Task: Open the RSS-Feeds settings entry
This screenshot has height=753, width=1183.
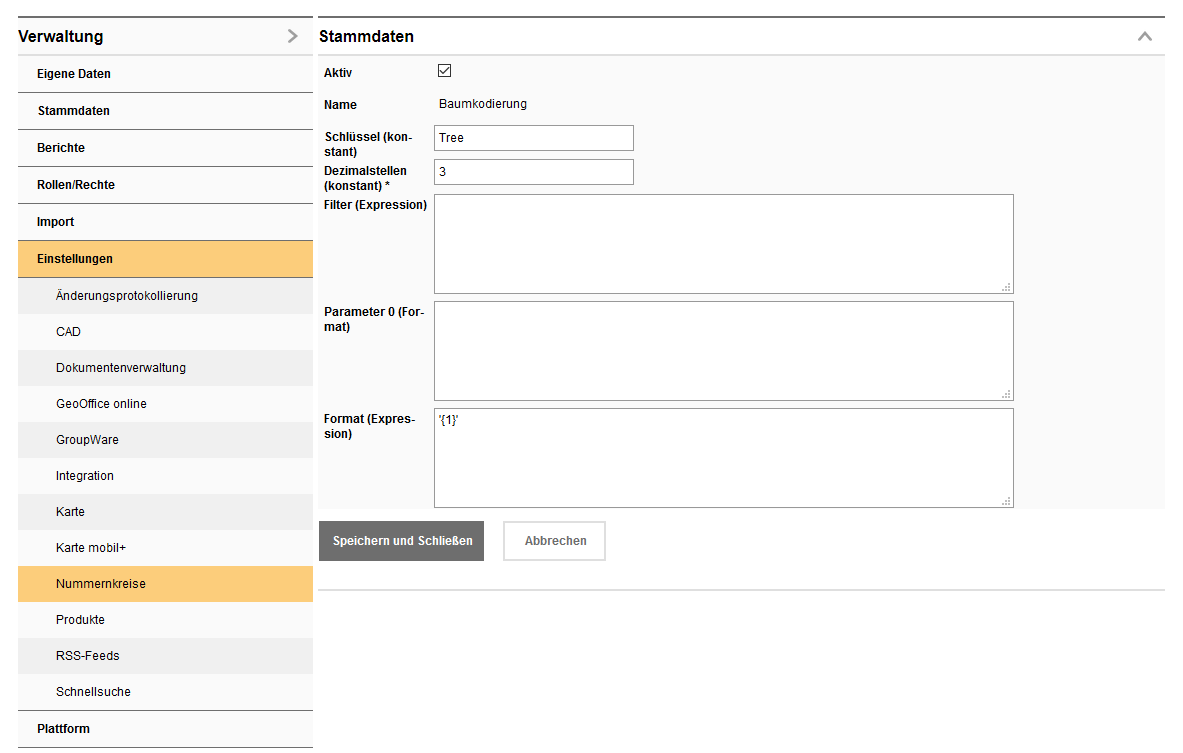Action: 89,656
